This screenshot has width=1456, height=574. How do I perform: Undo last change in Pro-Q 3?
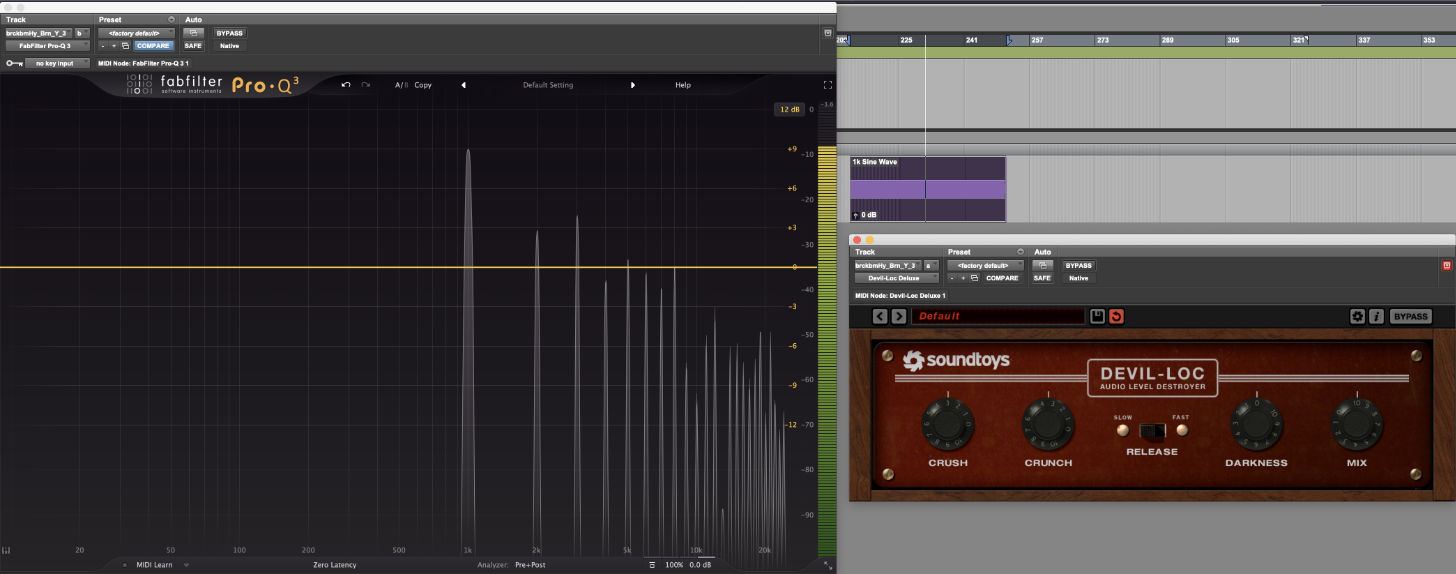[x=346, y=85]
